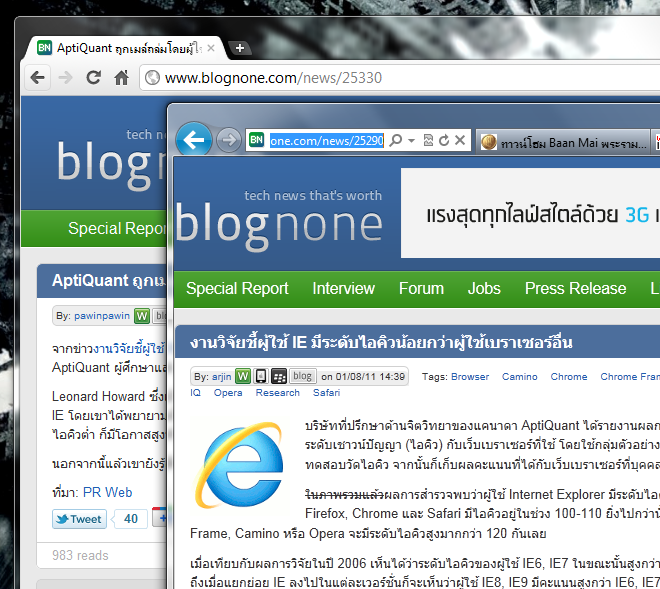Open Safari tag link

(326, 392)
